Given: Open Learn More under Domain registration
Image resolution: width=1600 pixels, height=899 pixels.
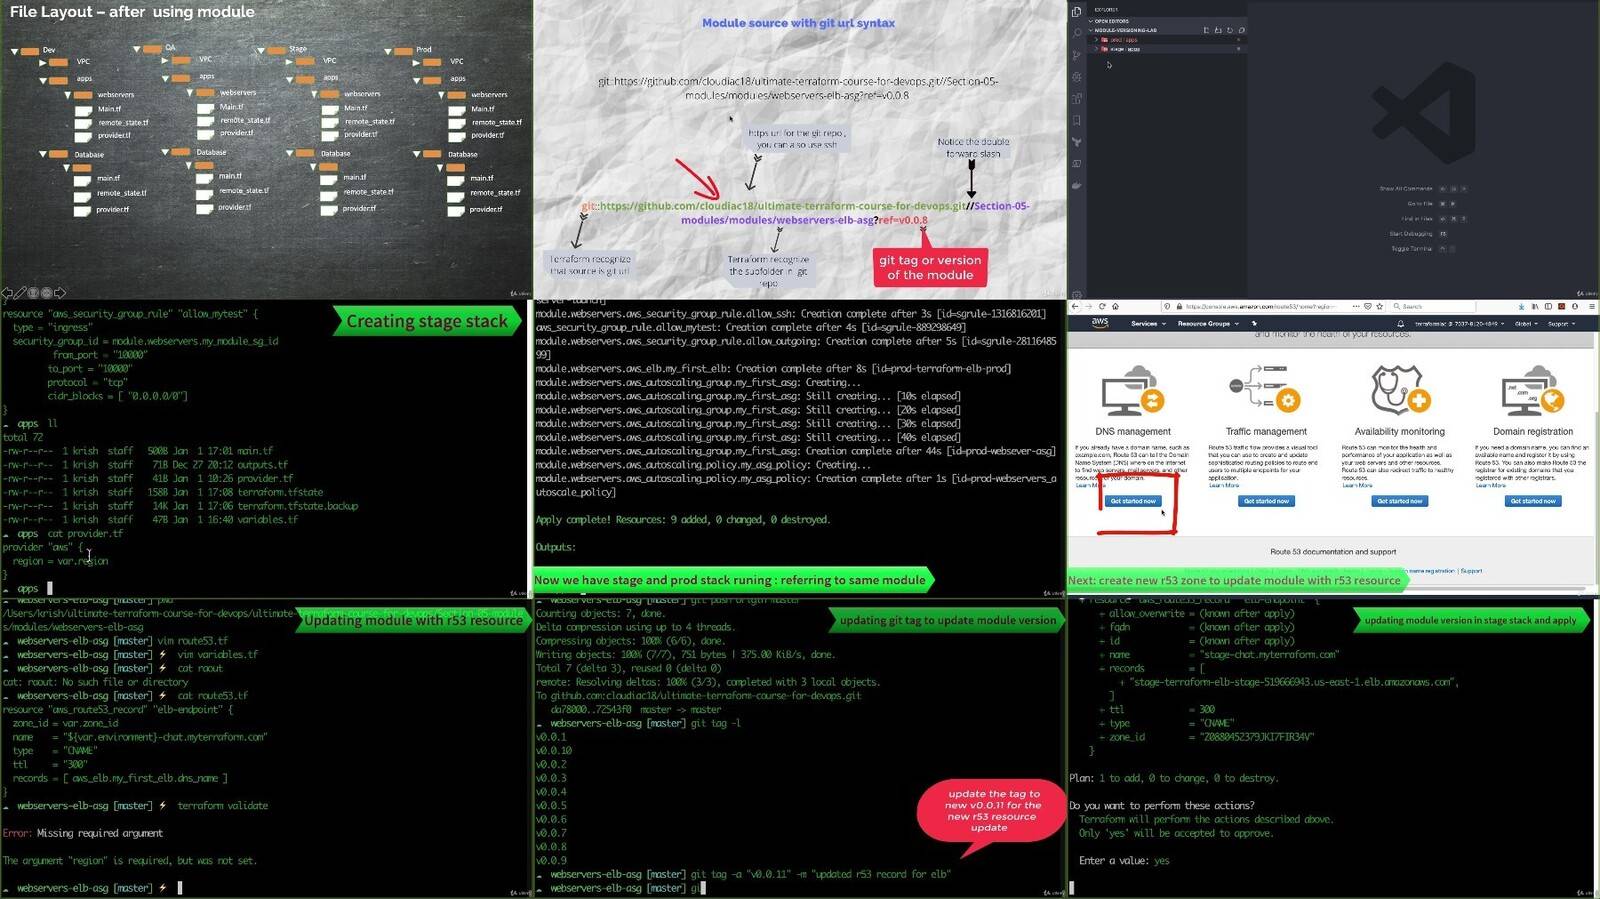Looking at the screenshot, I should click(1491, 485).
